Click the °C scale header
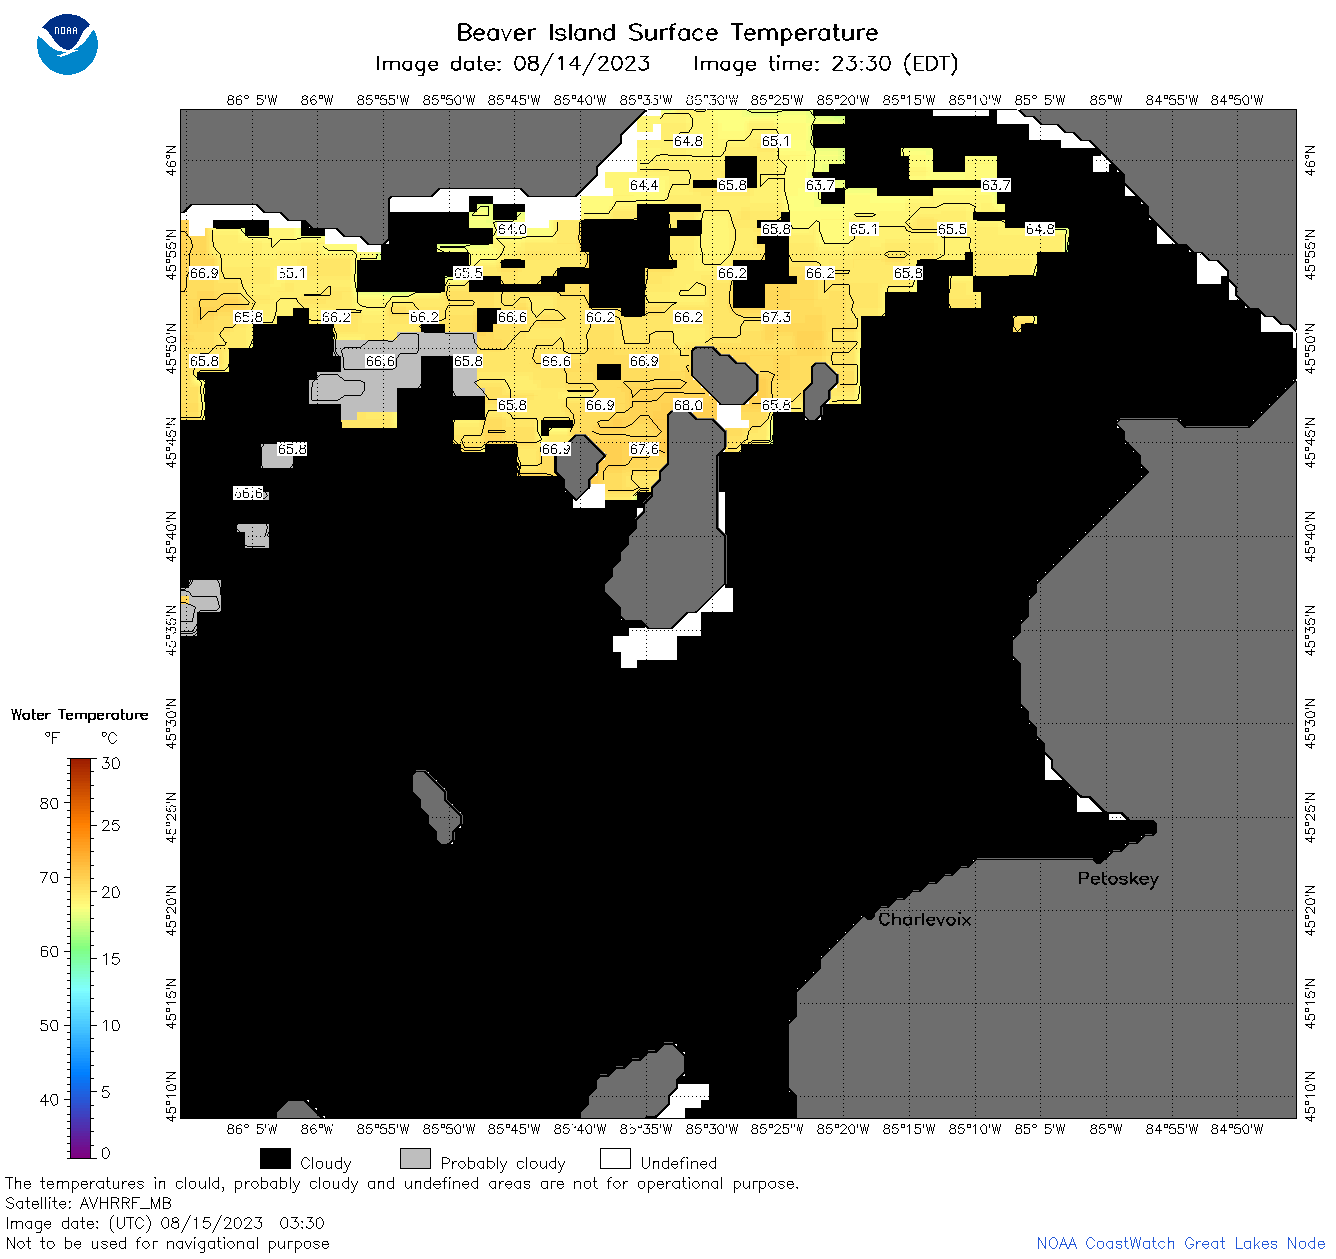1336x1259 pixels. point(109,738)
